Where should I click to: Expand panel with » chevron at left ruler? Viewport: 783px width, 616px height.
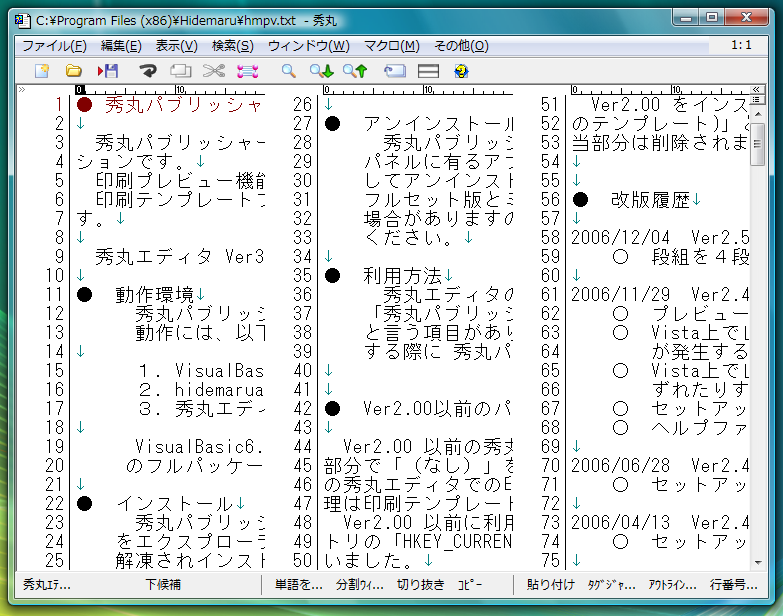[x=21, y=89]
